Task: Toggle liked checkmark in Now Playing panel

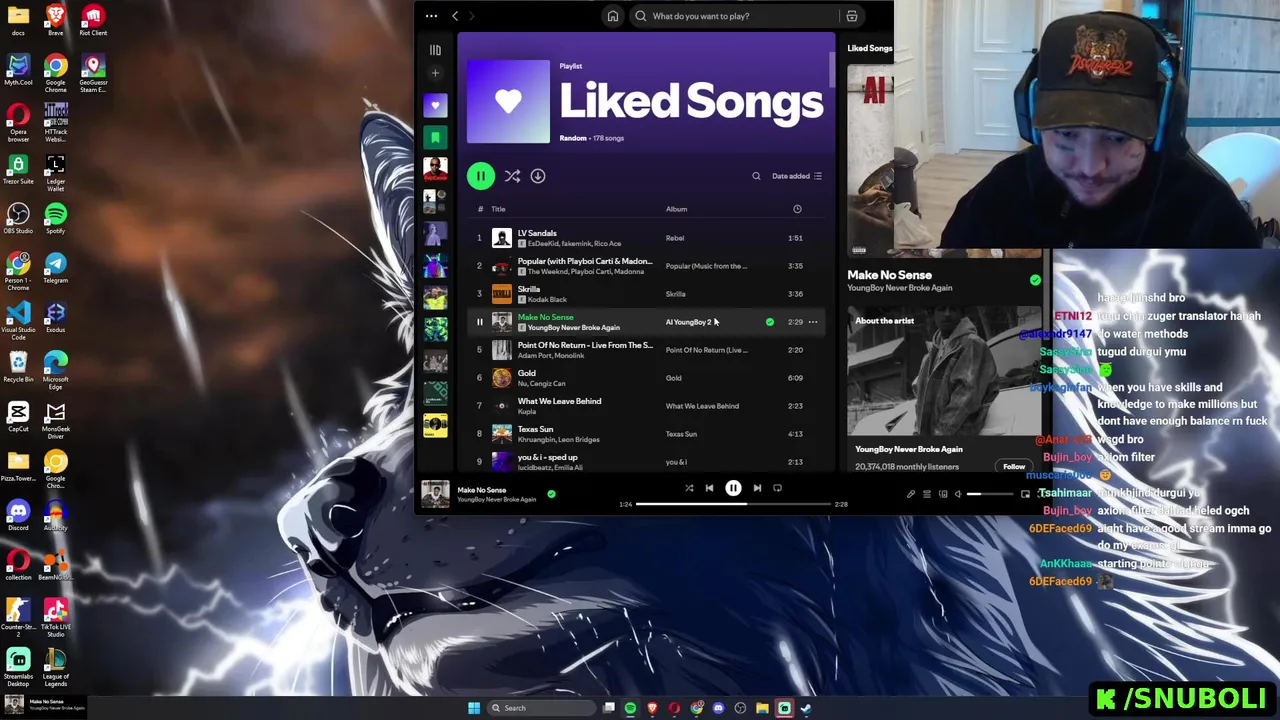Action: coord(1035,281)
